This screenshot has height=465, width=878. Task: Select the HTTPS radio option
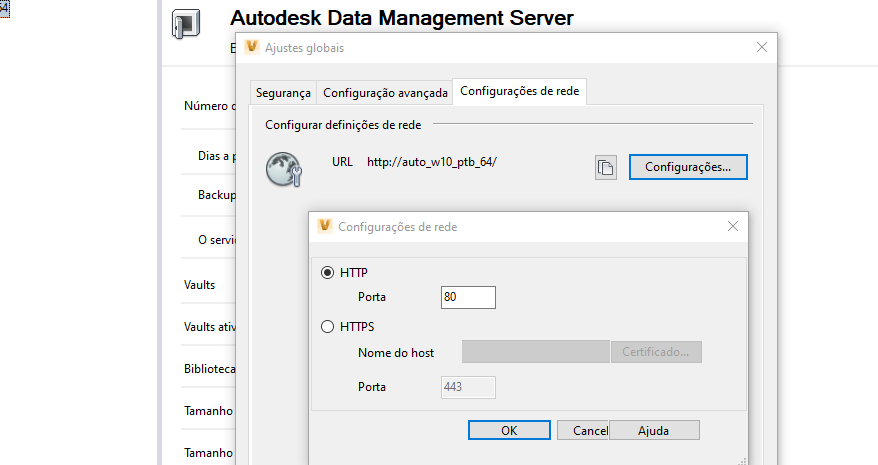coord(328,326)
